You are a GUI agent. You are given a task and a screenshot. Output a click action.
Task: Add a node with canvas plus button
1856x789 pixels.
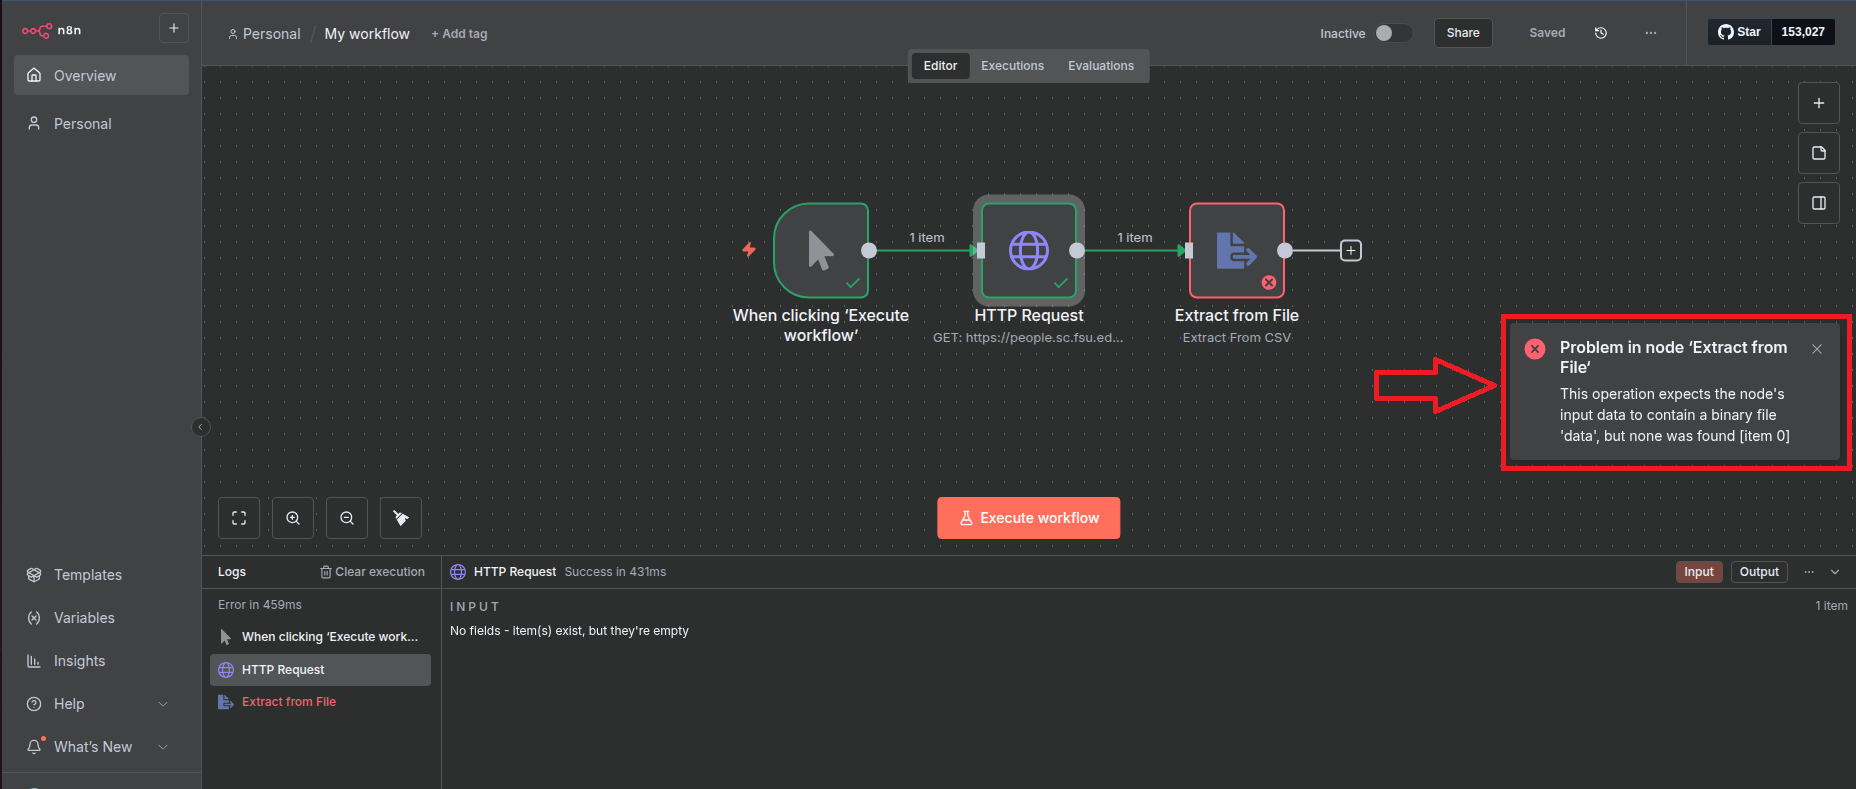(1818, 103)
